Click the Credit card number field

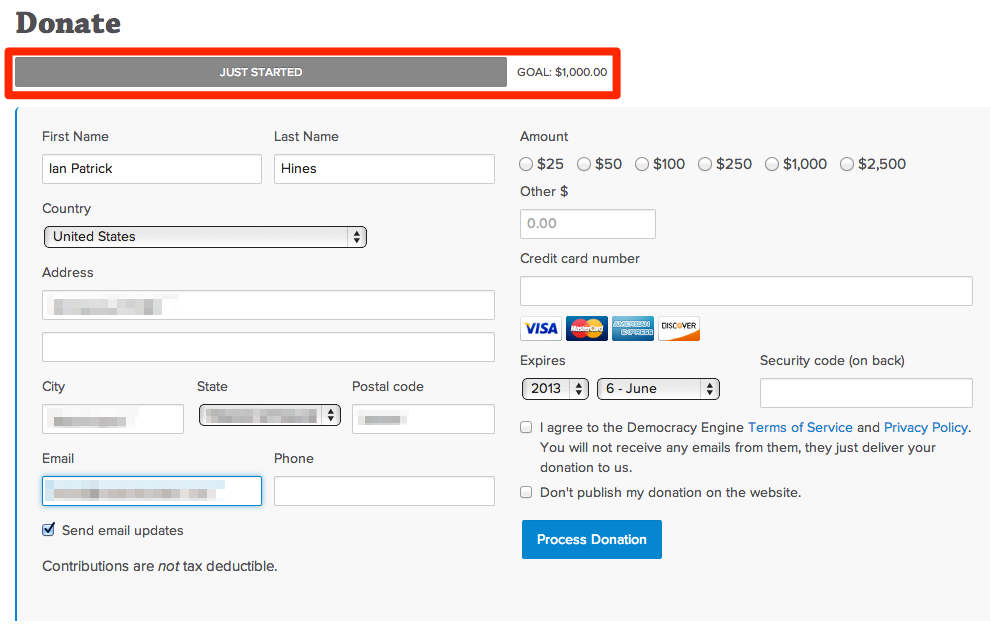pos(746,291)
